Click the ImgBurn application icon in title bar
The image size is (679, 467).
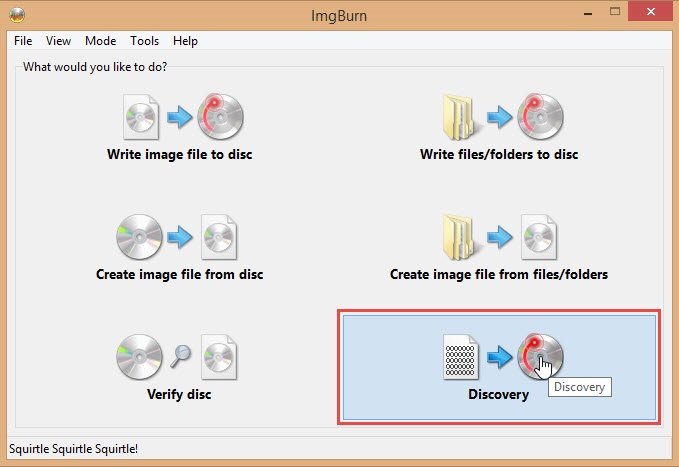17,15
